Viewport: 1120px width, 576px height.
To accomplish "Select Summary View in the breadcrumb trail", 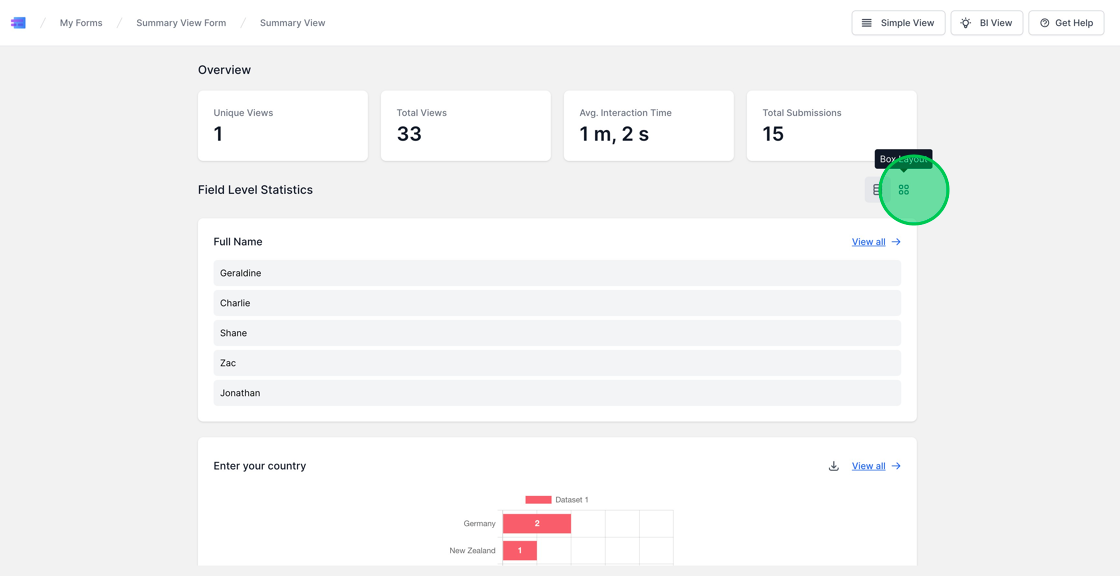I will tap(290, 22).
